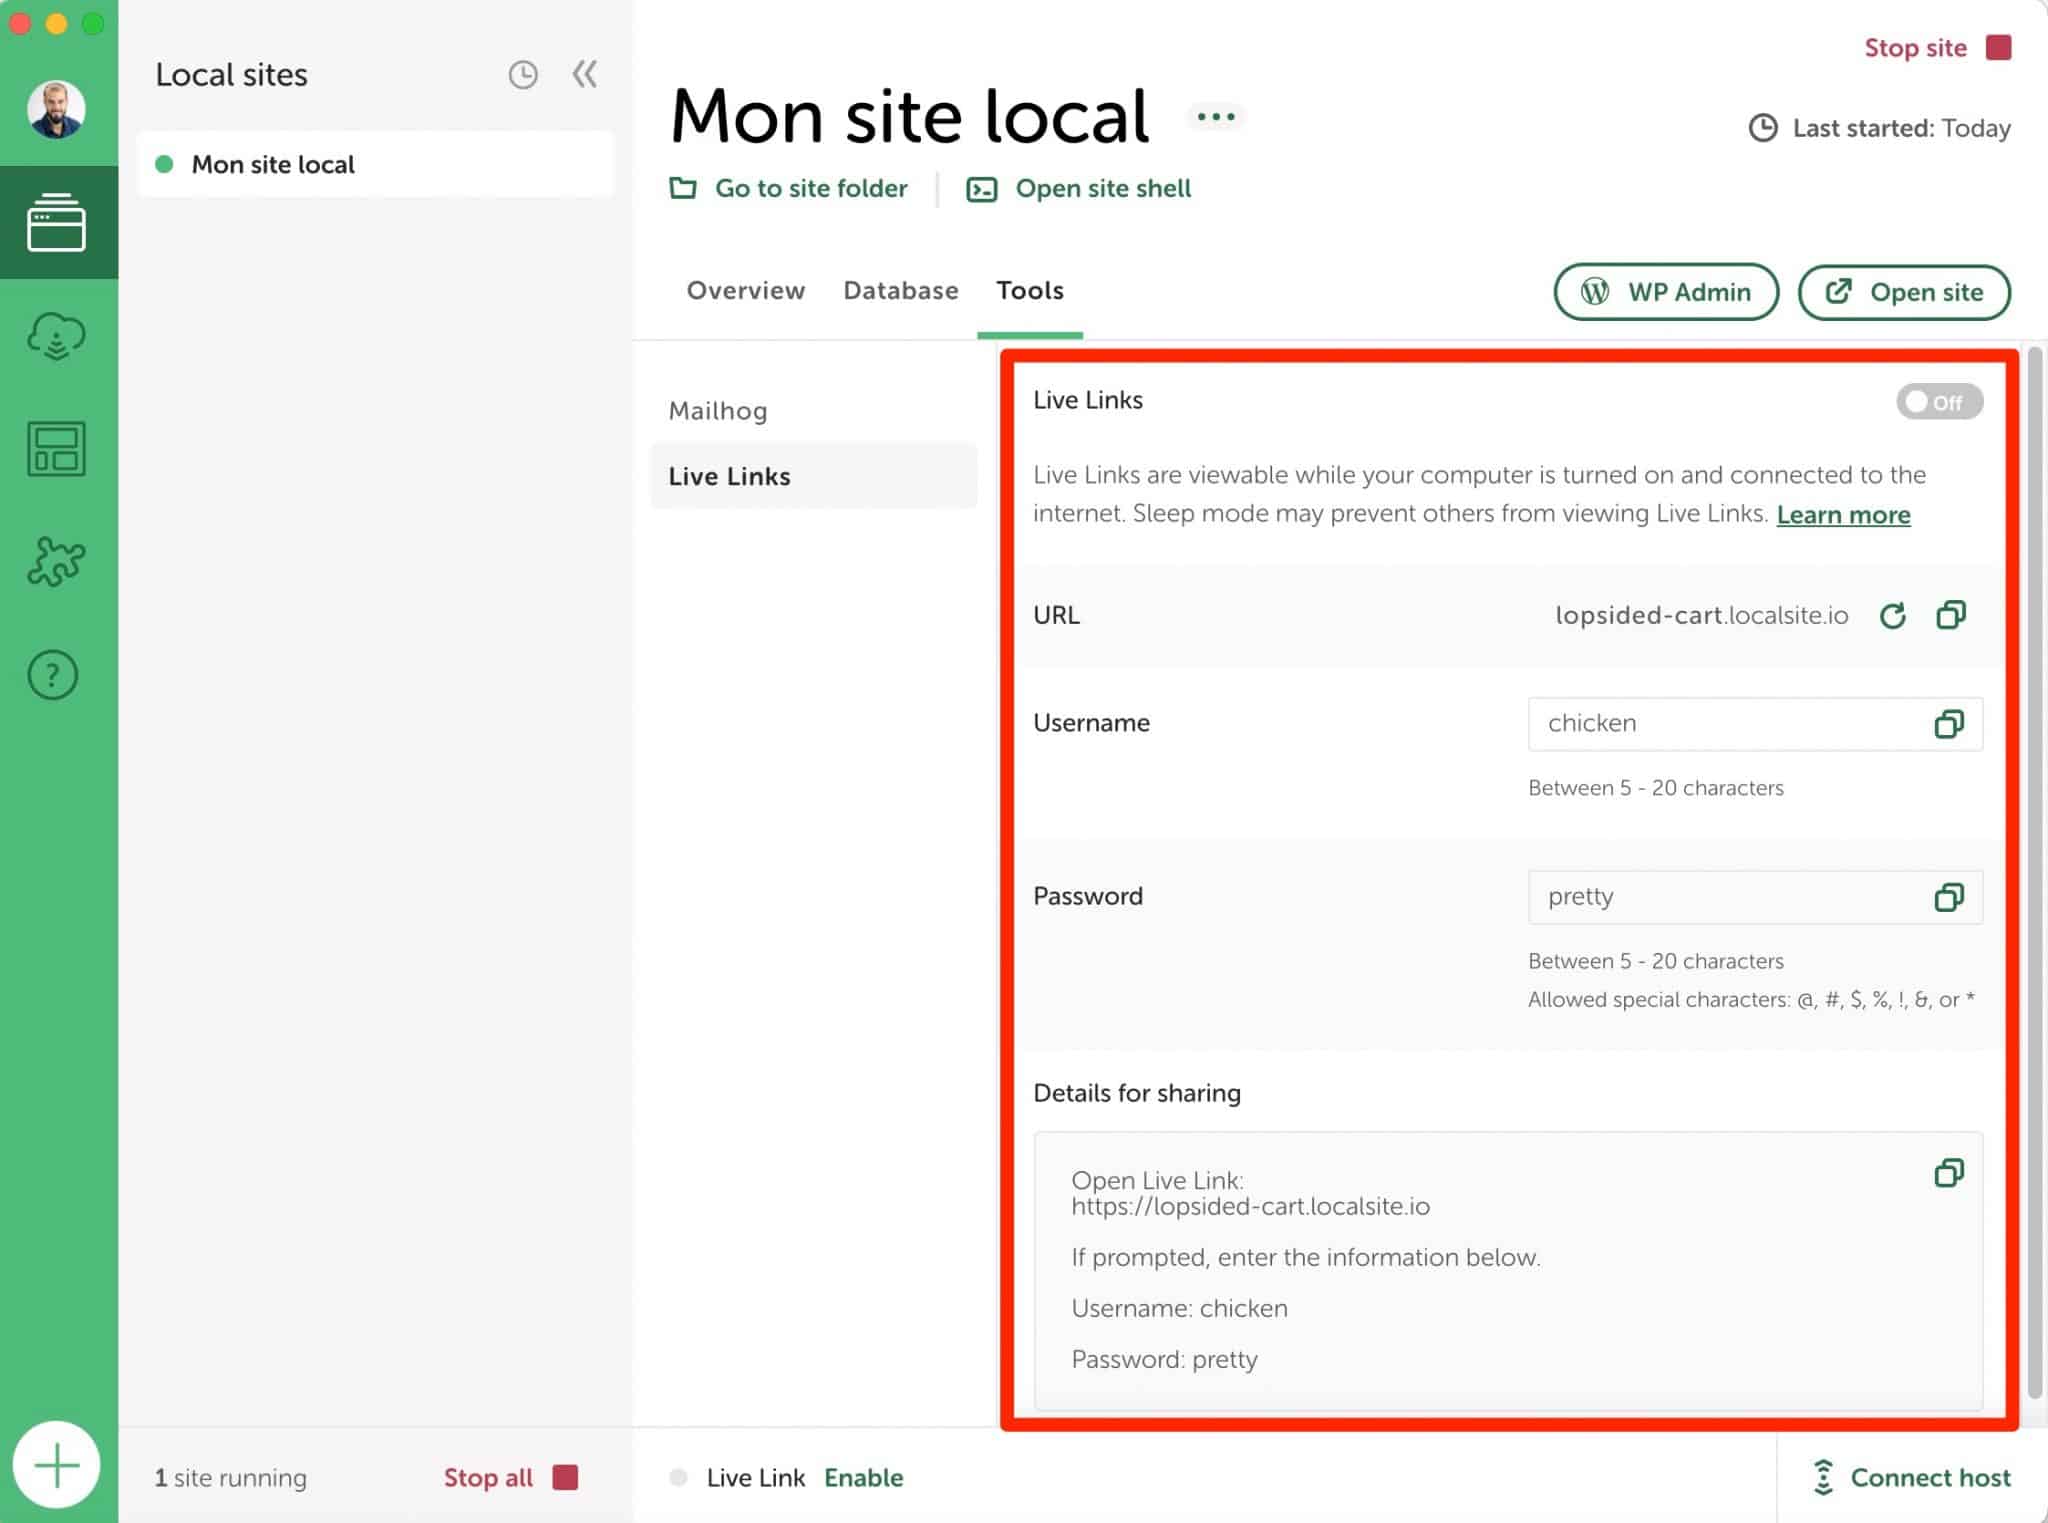Click the user avatar in sidebar
The height and width of the screenshot is (1523, 2048).
tap(57, 109)
